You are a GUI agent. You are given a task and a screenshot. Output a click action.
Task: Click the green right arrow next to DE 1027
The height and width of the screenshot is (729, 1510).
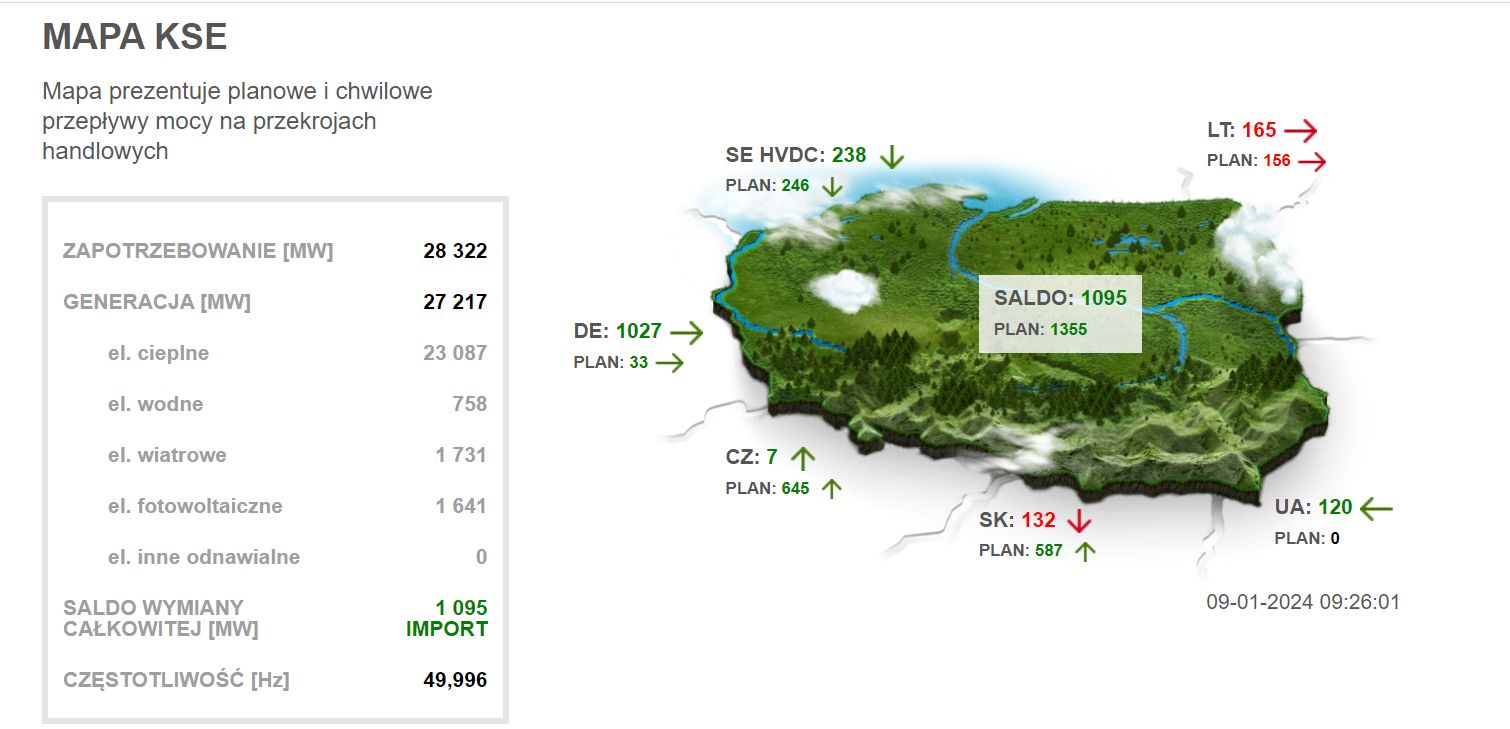pos(687,333)
